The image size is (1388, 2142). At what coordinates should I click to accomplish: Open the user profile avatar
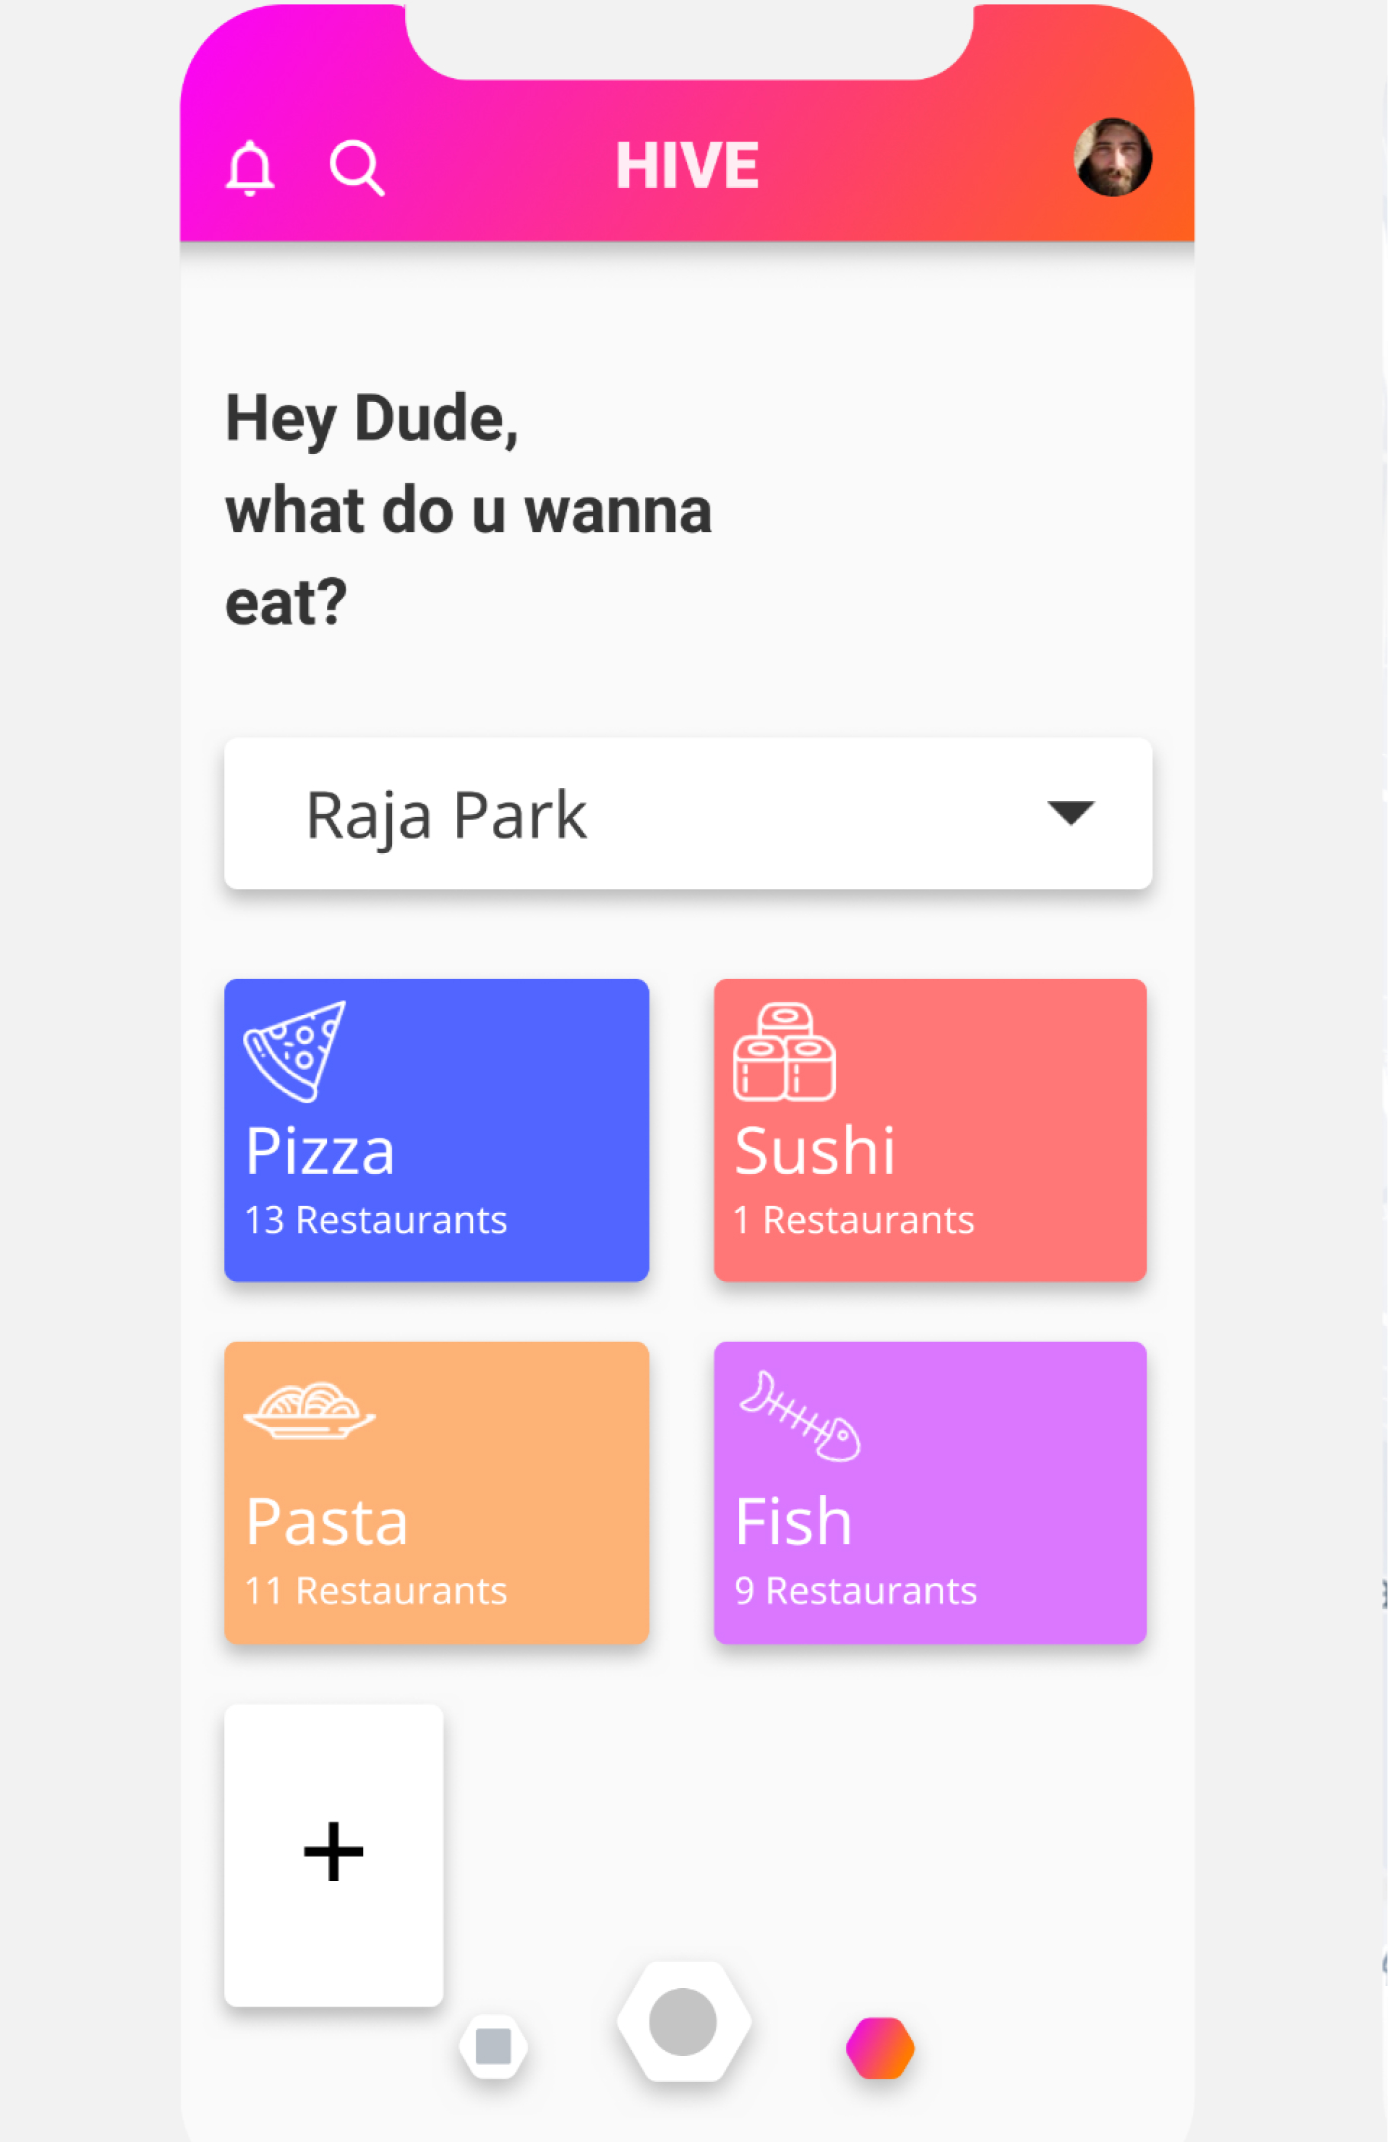[1113, 158]
